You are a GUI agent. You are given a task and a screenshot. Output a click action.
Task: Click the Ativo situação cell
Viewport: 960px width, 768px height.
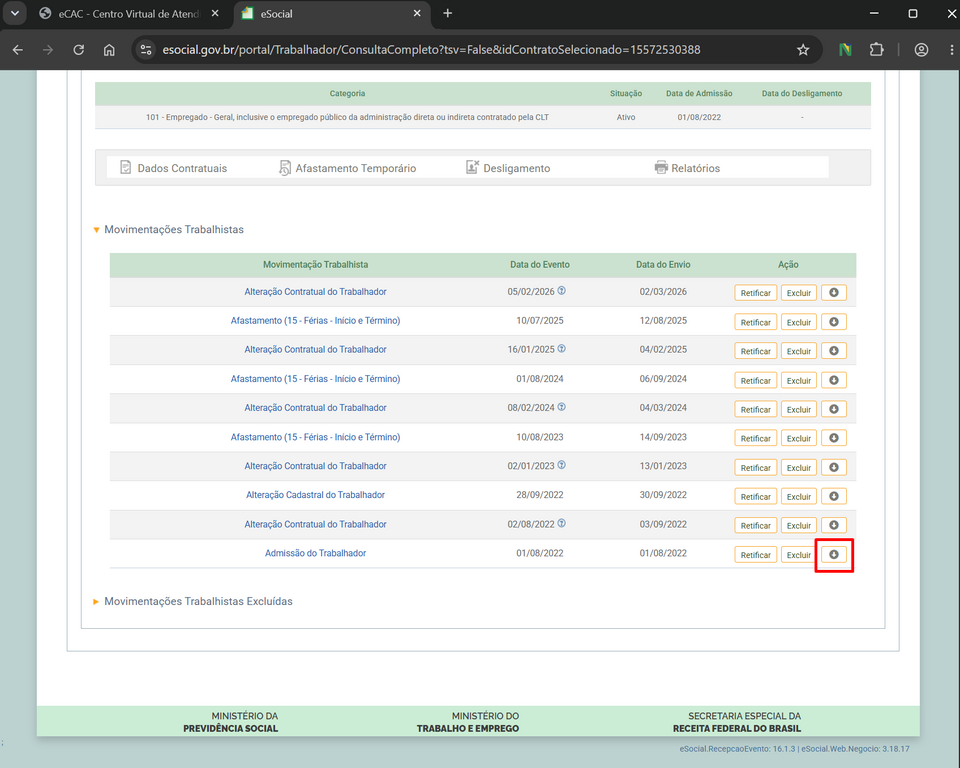(x=626, y=117)
